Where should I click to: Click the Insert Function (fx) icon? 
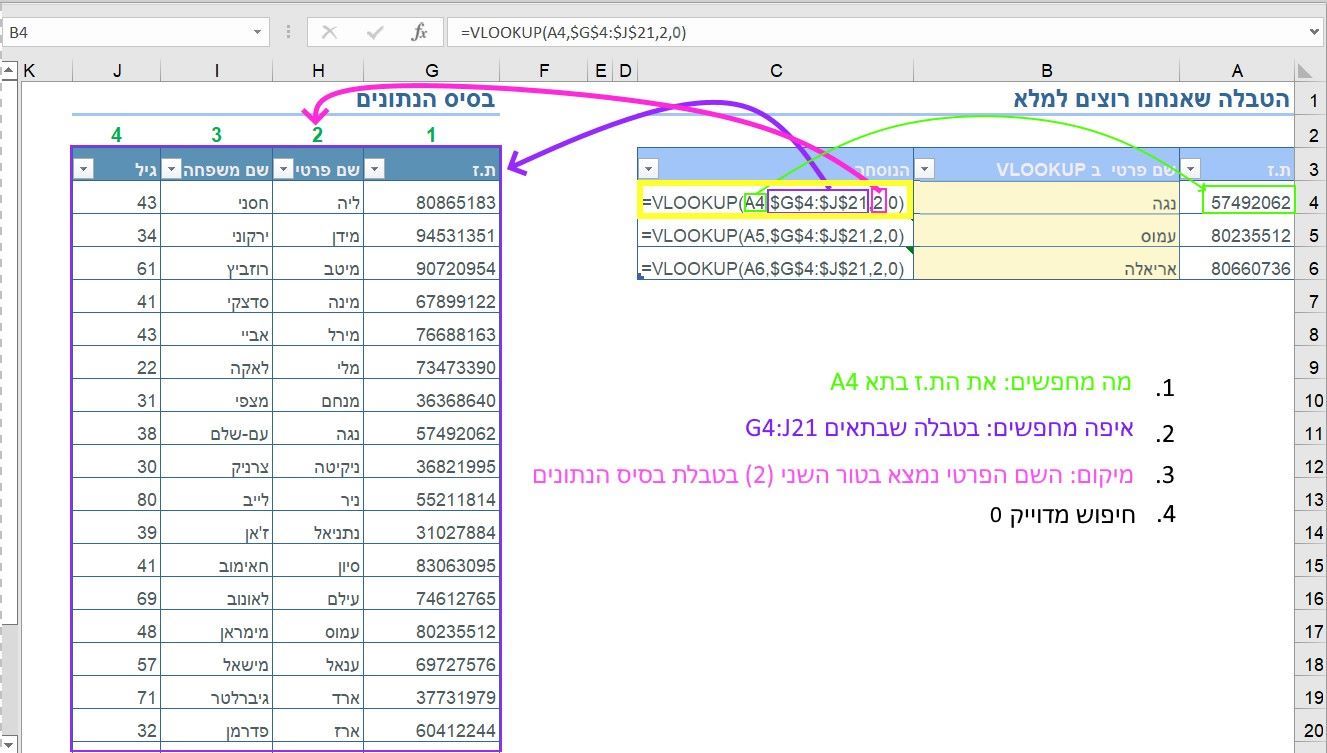pyautogui.click(x=421, y=31)
